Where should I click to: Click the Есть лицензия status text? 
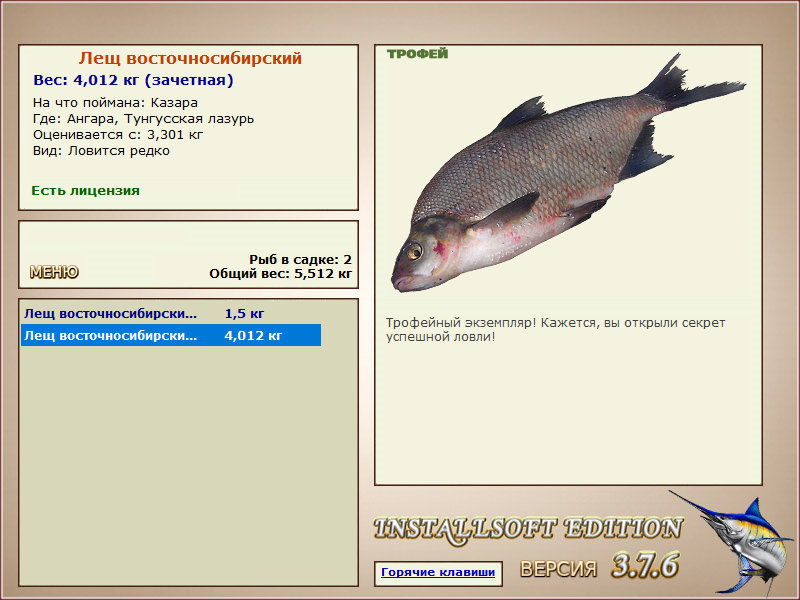[x=85, y=190]
